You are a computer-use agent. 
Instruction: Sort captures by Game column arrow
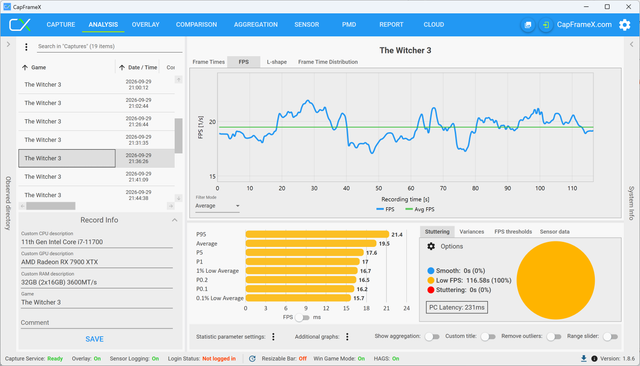[x=25, y=67]
